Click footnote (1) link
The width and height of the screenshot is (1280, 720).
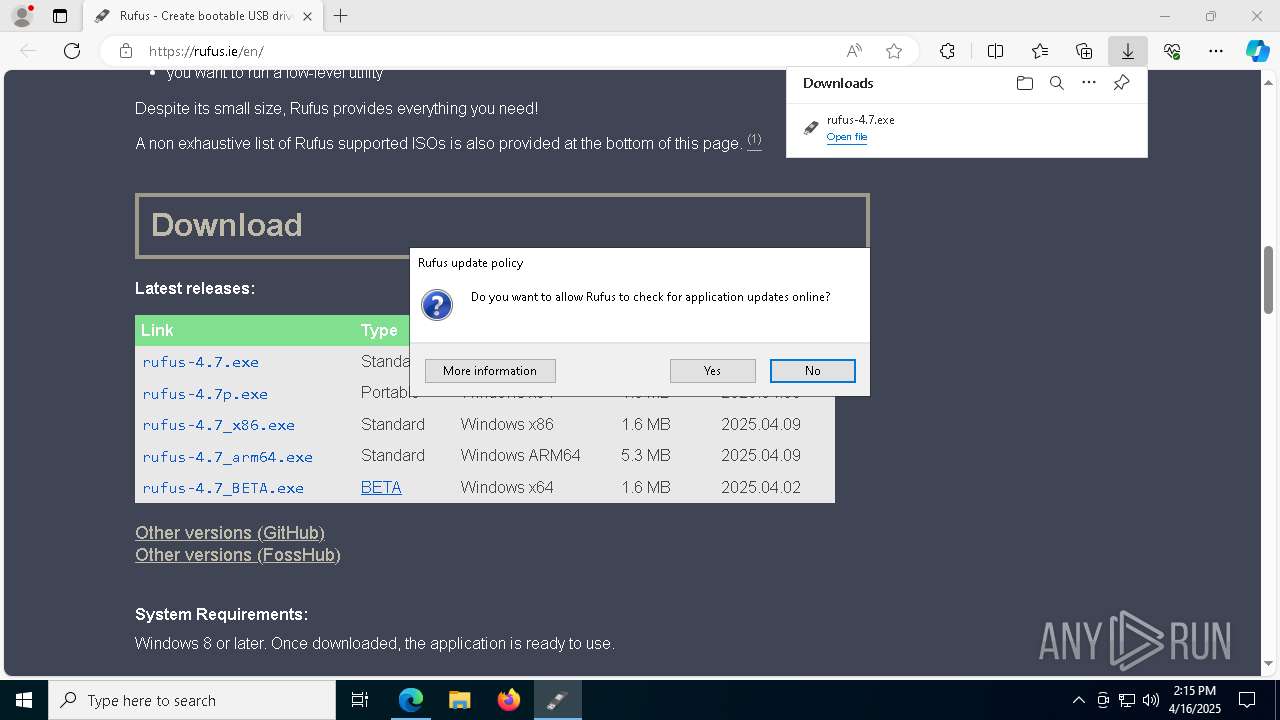(x=754, y=140)
